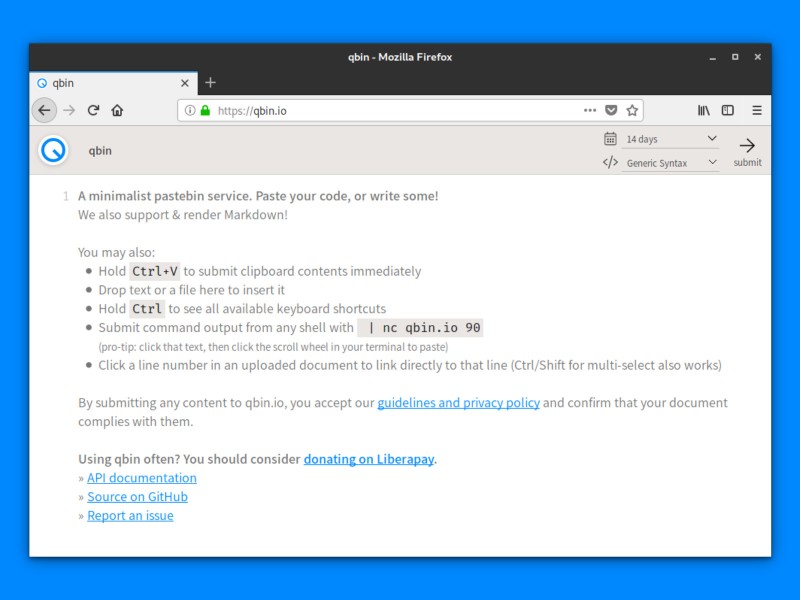Expand the 14 days expiry dropdown
Viewport: 800px width, 600px height.
[x=670, y=139]
